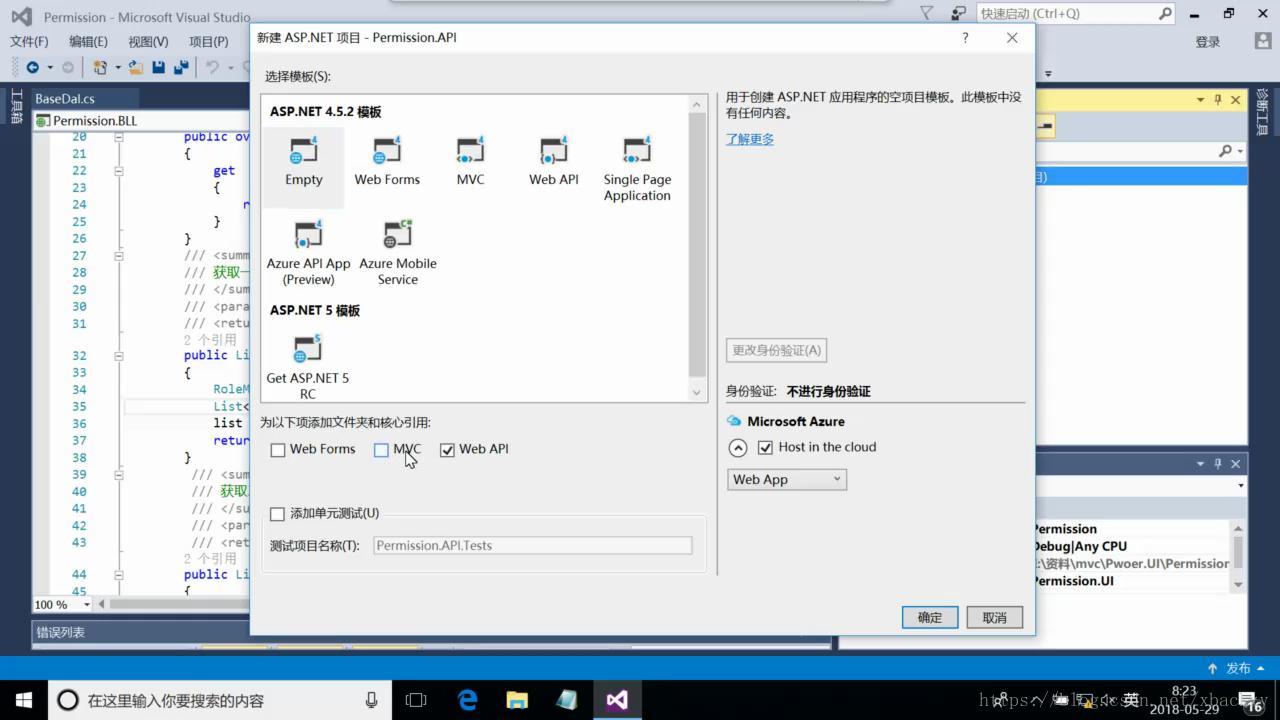Image resolution: width=1280 pixels, height=720 pixels.
Task: Open File Explorer from the taskbar
Action: [517, 699]
